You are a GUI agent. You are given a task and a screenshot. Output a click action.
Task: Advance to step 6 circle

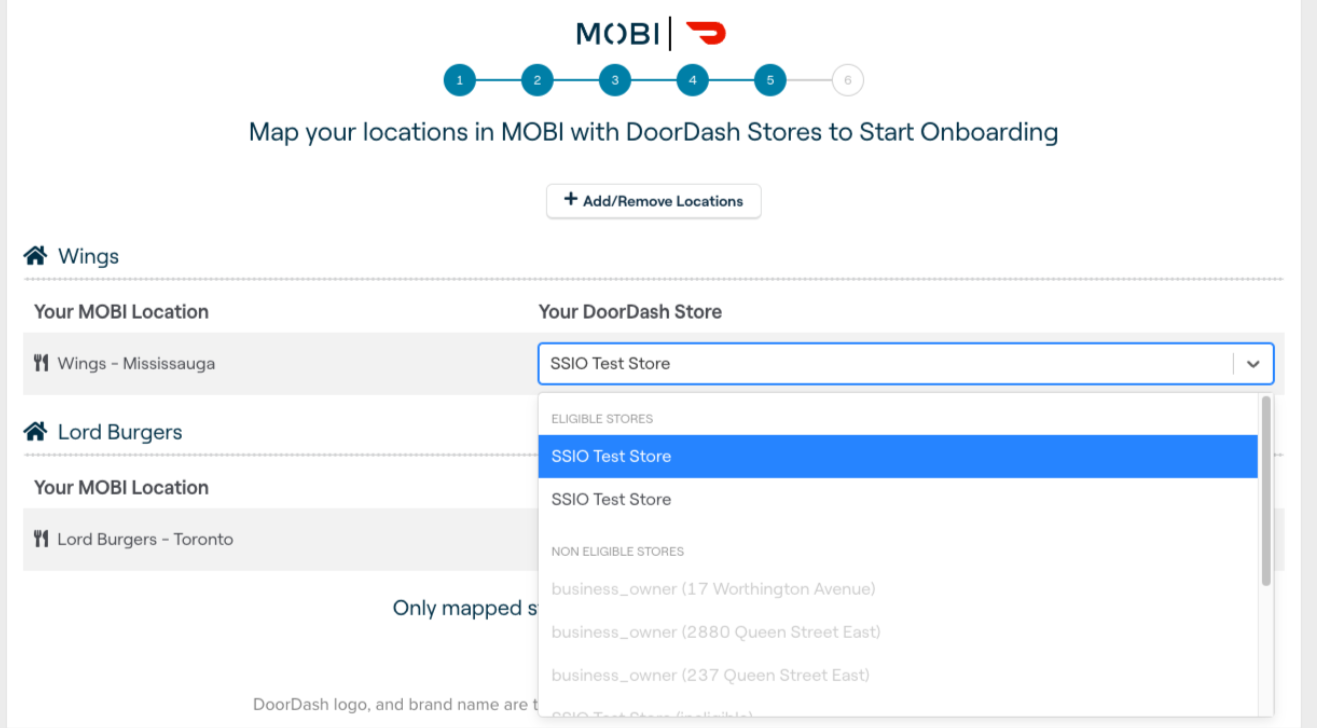tap(847, 81)
